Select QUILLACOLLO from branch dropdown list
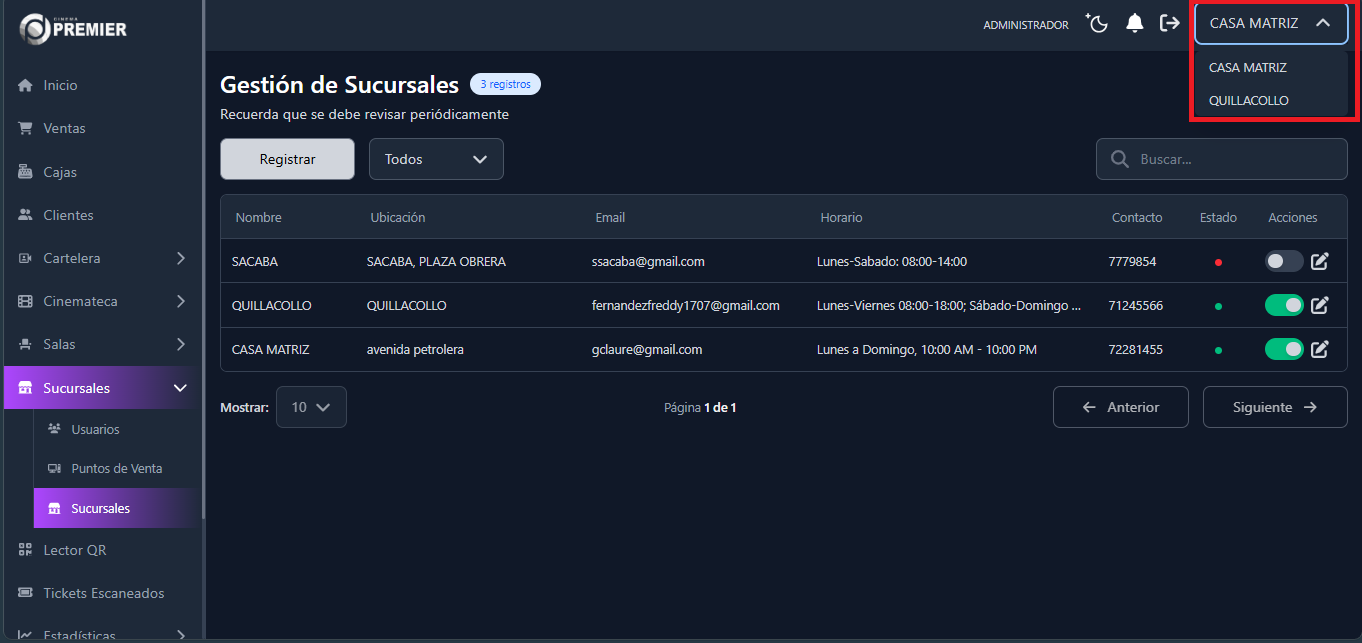Viewport: 1362px width, 643px height. 1249,101
